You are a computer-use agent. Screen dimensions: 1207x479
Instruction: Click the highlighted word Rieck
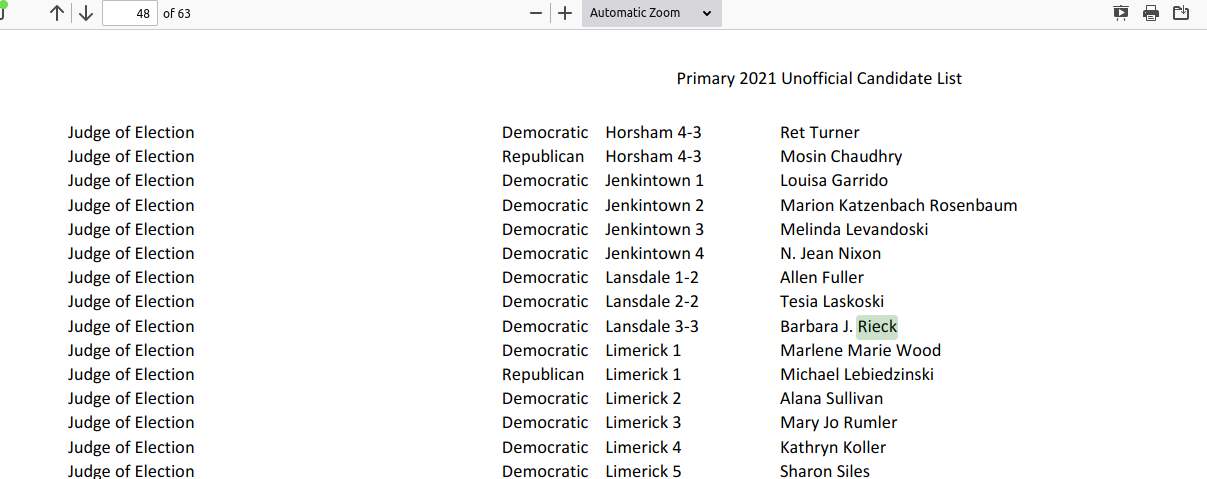pyautogui.click(x=877, y=326)
